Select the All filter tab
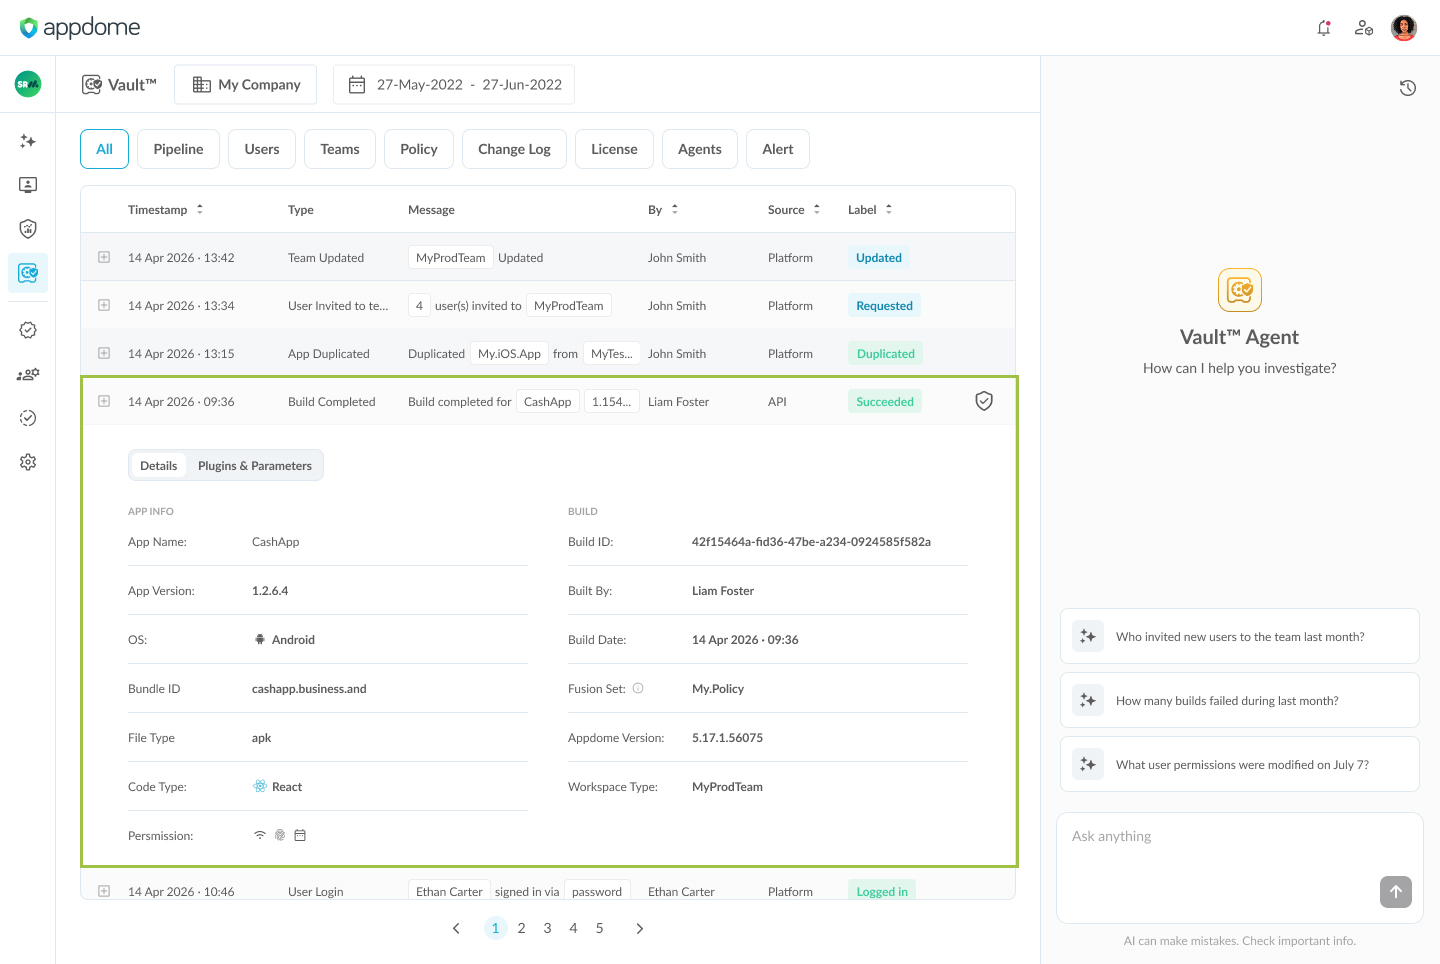The image size is (1440, 964). [104, 149]
